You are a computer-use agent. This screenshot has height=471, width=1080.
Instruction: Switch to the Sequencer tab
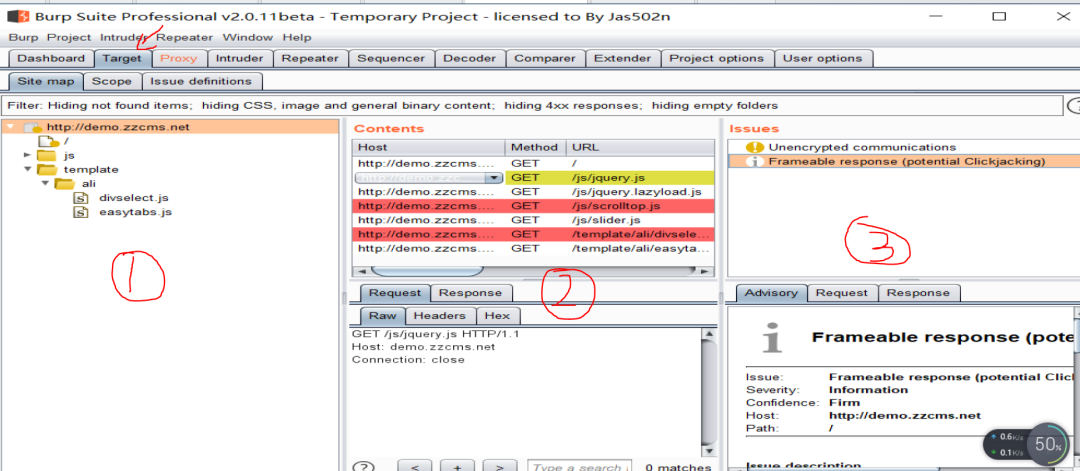(x=391, y=59)
